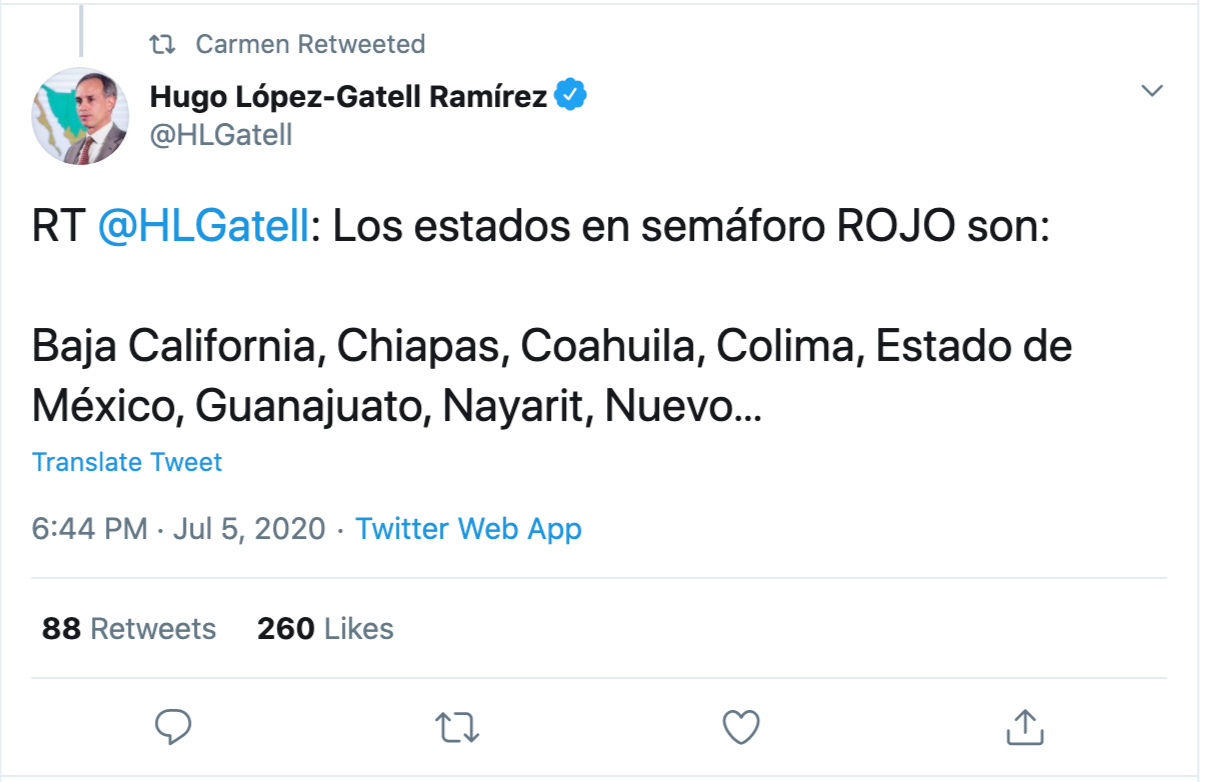Image resolution: width=1214 pixels, height=782 pixels.
Task: Click the blue @HLGatell mention in the tweet
Action: click(x=204, y=228)
